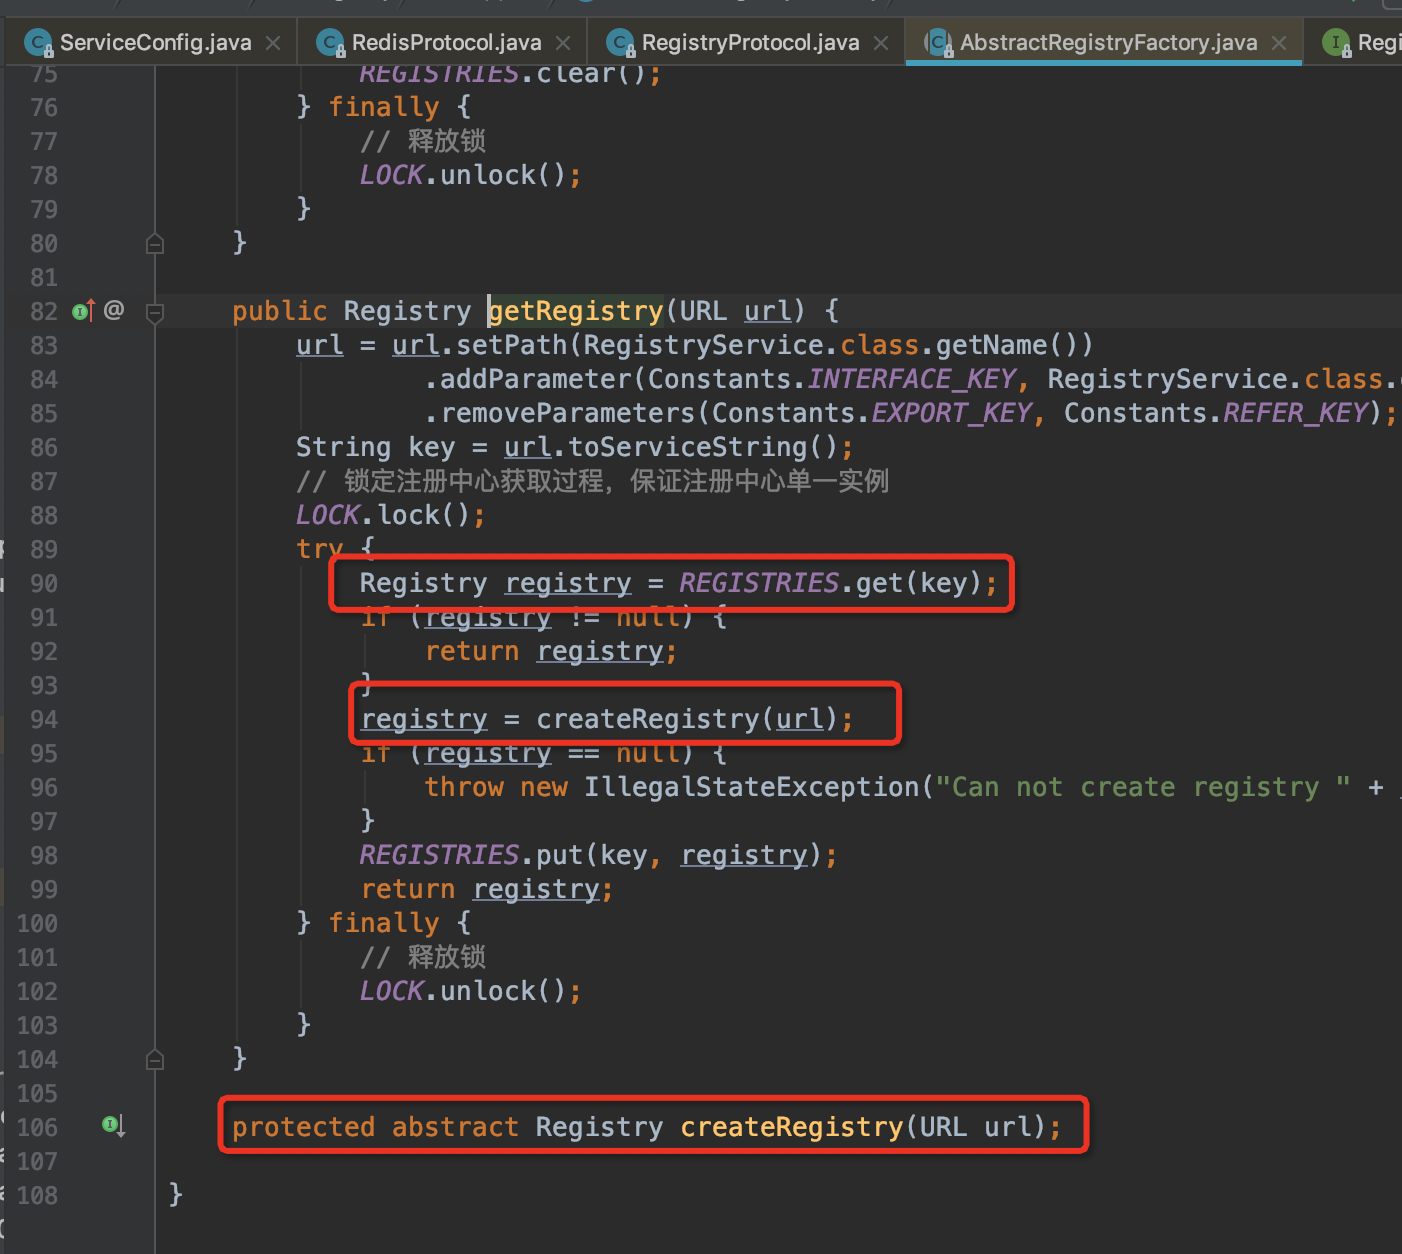Click the @ annotation gutter icon on line 82
Screen dimensions: 1402x1254
(x=114, y=310)
